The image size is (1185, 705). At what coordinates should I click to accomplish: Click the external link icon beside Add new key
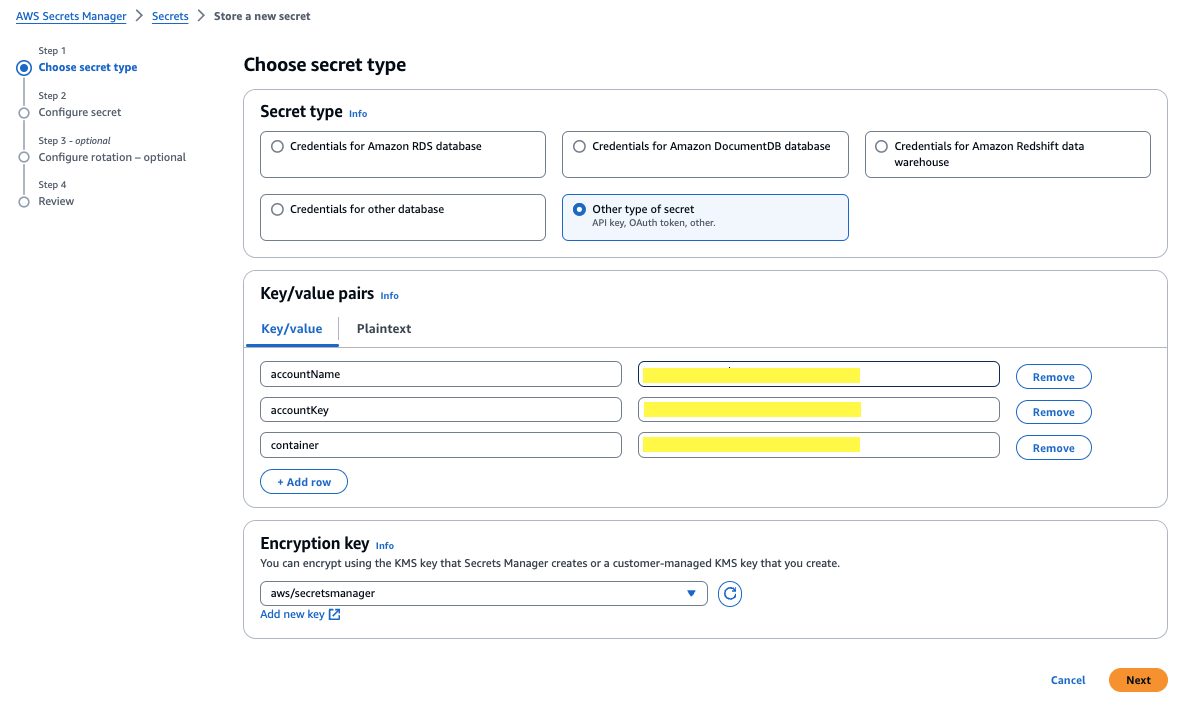tap(335, 614)
